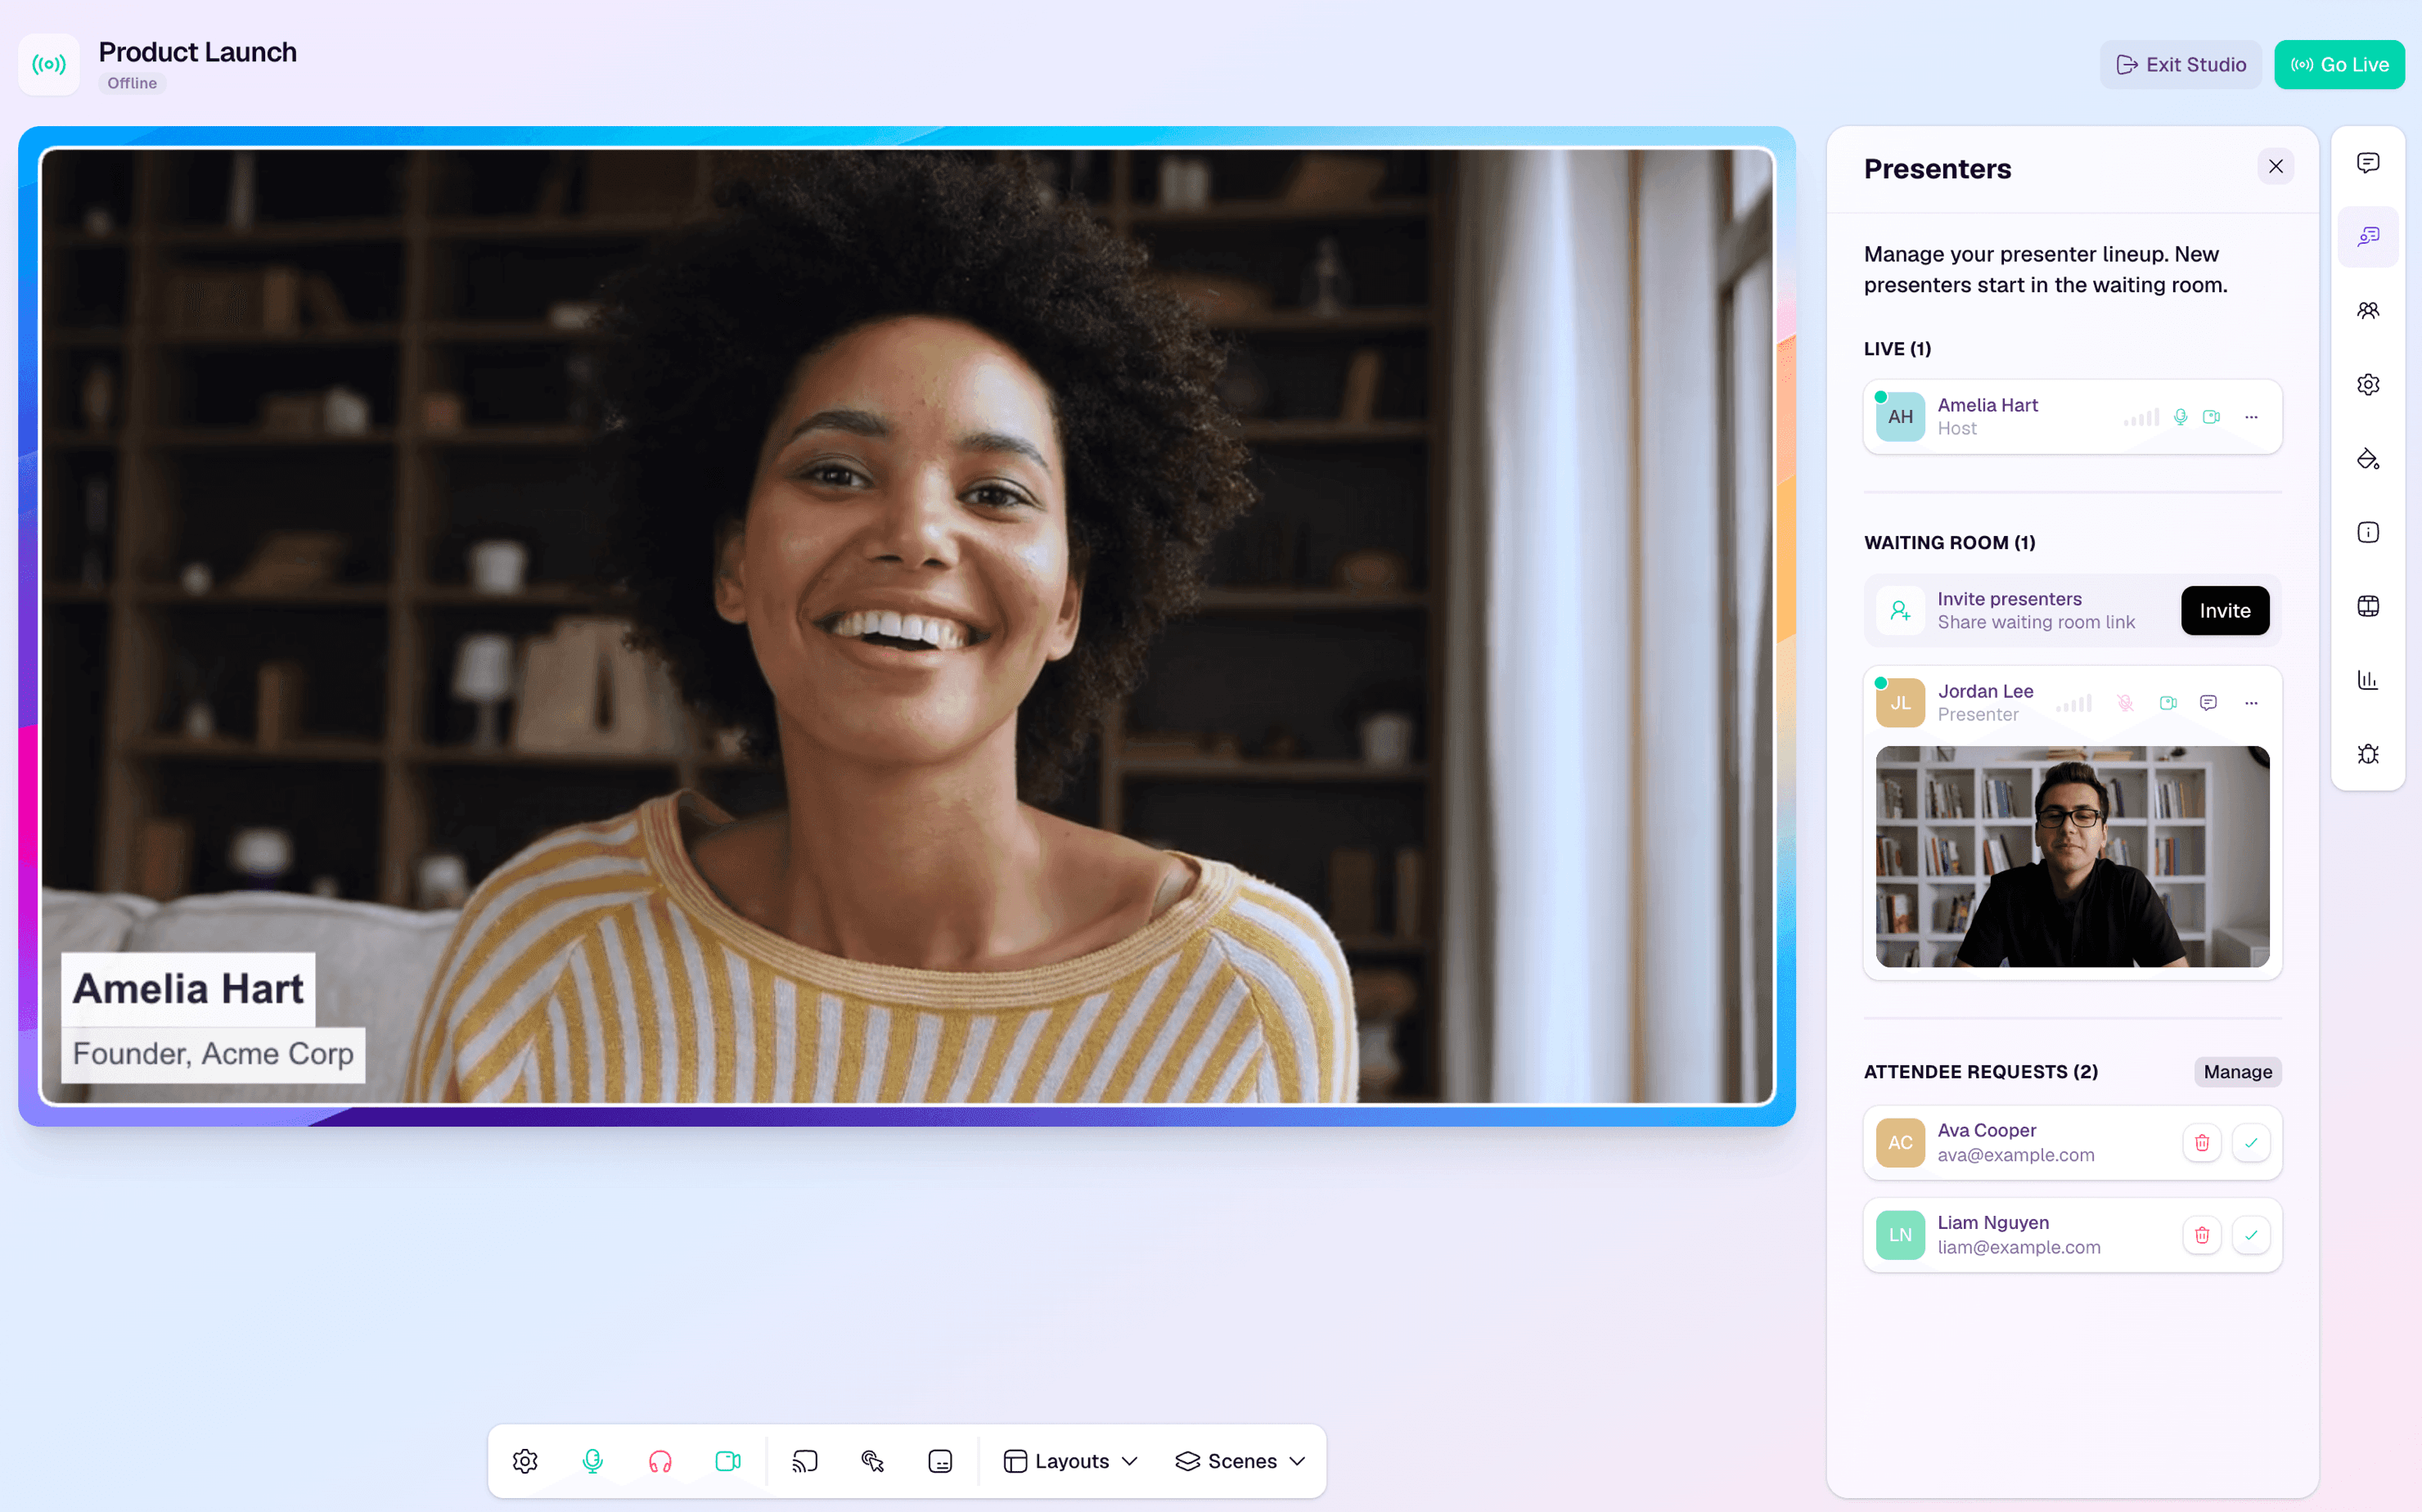Viewport: 2422px width, 1512px height.
Task: Click Jordan Lee's JL avatar
Action: tap(1900, 703)
